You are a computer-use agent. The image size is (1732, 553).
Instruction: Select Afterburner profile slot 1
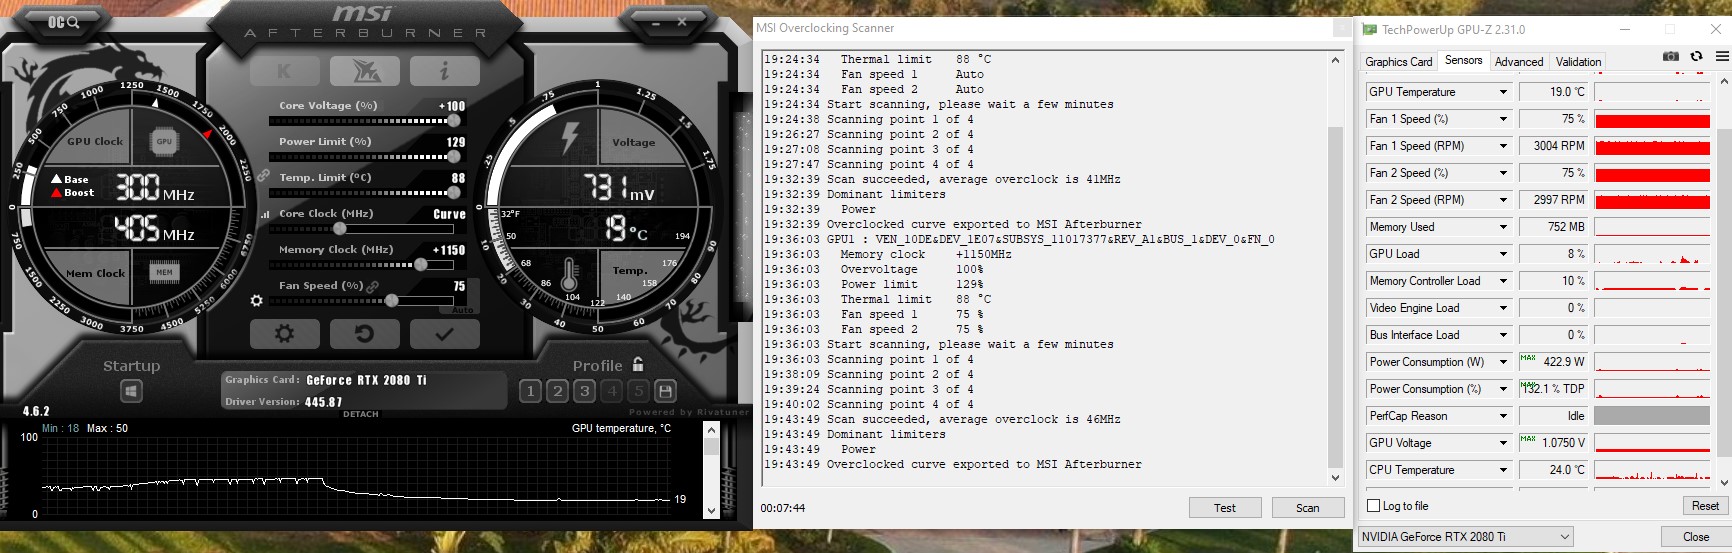[531, 391]
